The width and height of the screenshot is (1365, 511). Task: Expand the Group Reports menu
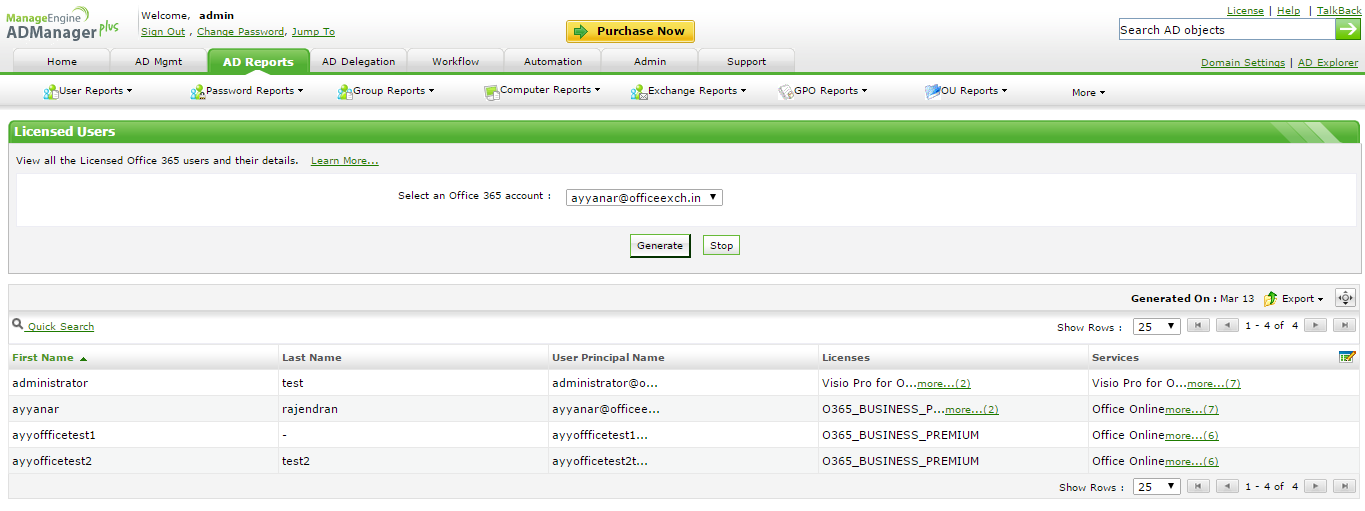coord(394,91)
